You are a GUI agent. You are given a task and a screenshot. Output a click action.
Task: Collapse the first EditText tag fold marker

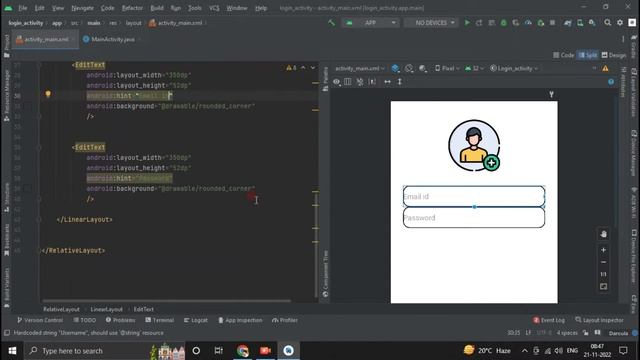39,65
